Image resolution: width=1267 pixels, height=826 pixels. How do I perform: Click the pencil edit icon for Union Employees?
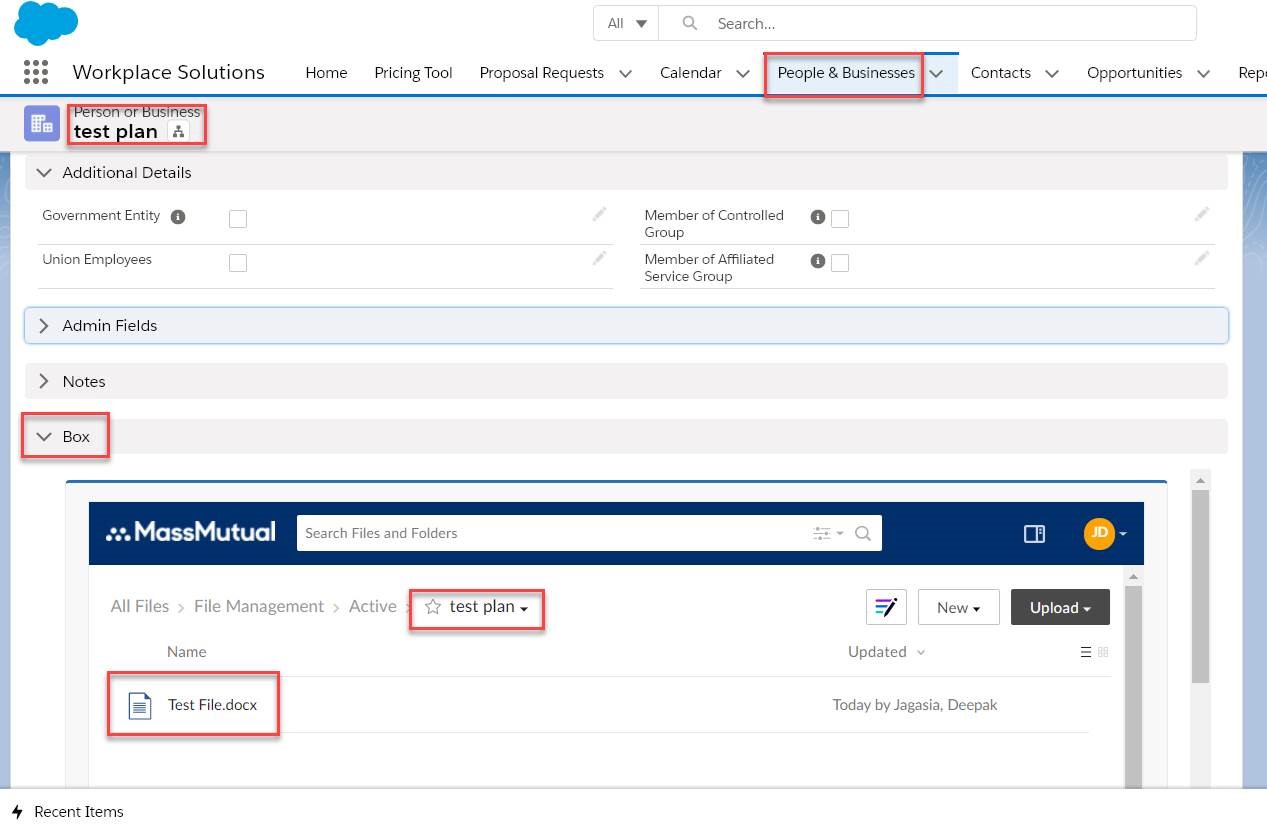point(599,258)
